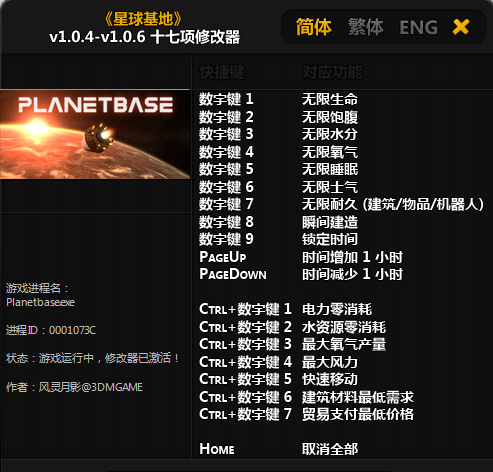Image resolution: width=493 pixels, height=472 pixels.
Task: Click 时间减少 1 小时 entry
Action: click(x=352, y=274)
